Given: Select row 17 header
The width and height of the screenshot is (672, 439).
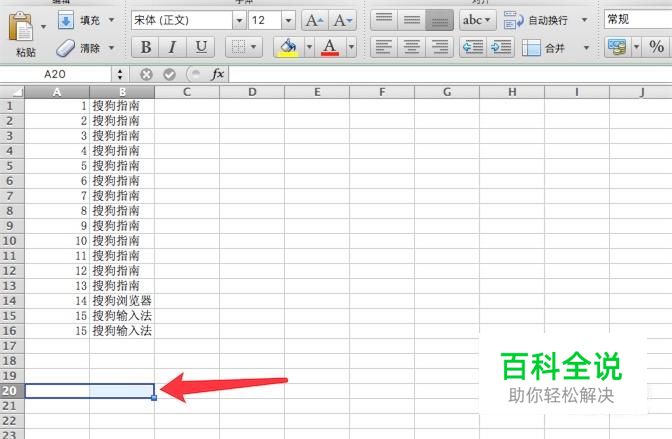Looking at the screenshot, I should tap(12, 346).
